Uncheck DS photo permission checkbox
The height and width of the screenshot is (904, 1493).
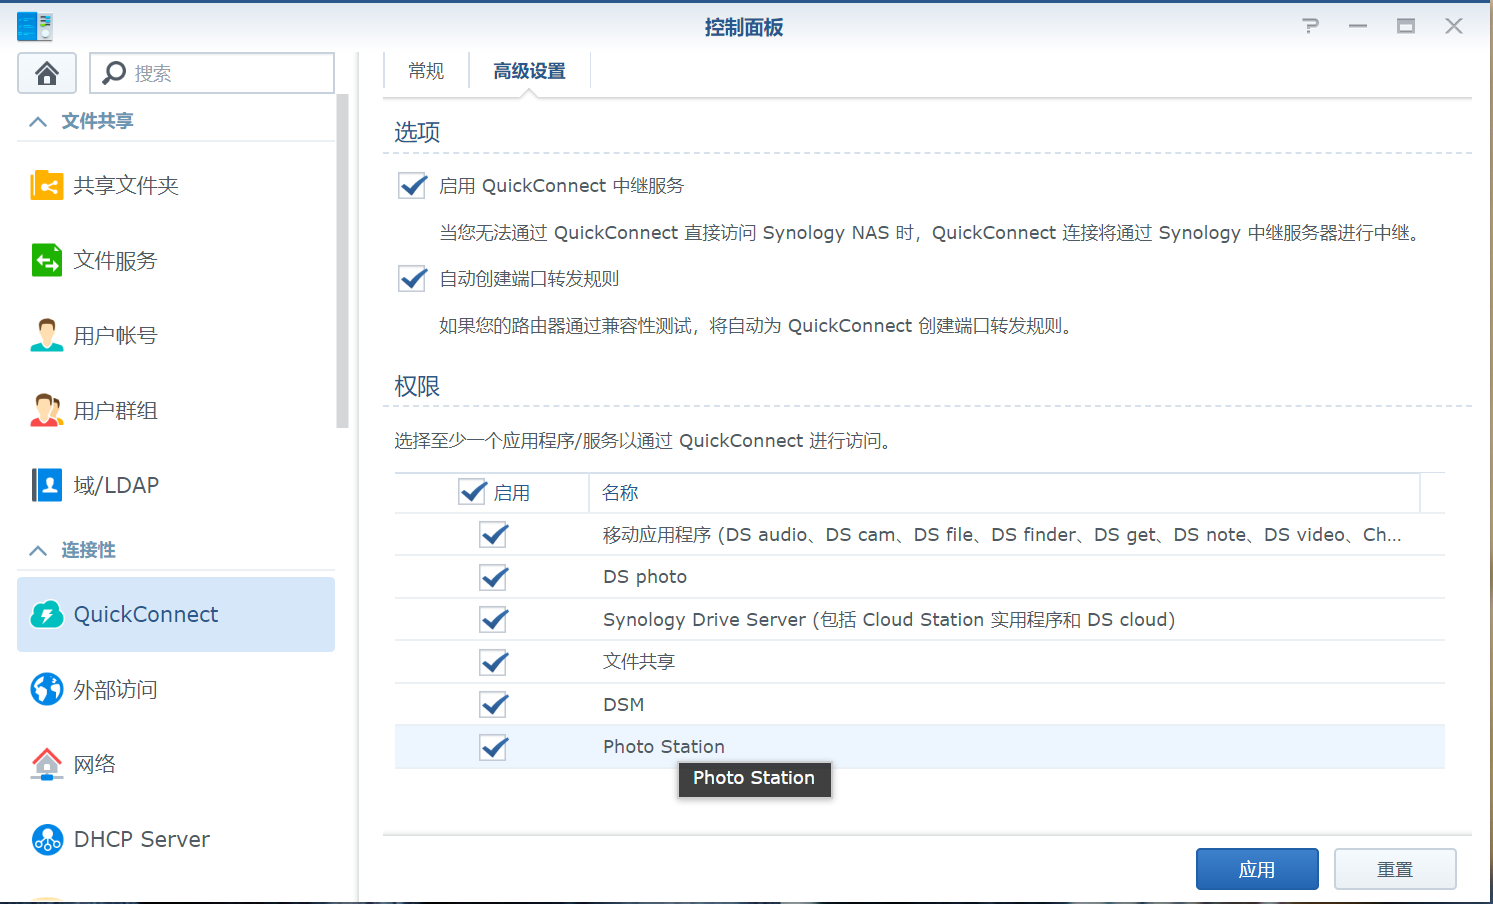494,577
